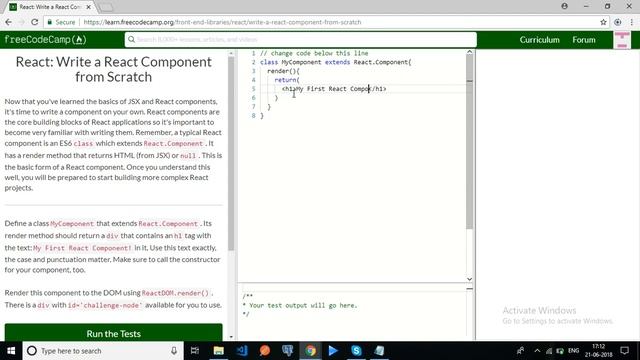This screenshot has width=640, height=360.
Task: Open the user profile avatar in navbar
Action: 622,40
